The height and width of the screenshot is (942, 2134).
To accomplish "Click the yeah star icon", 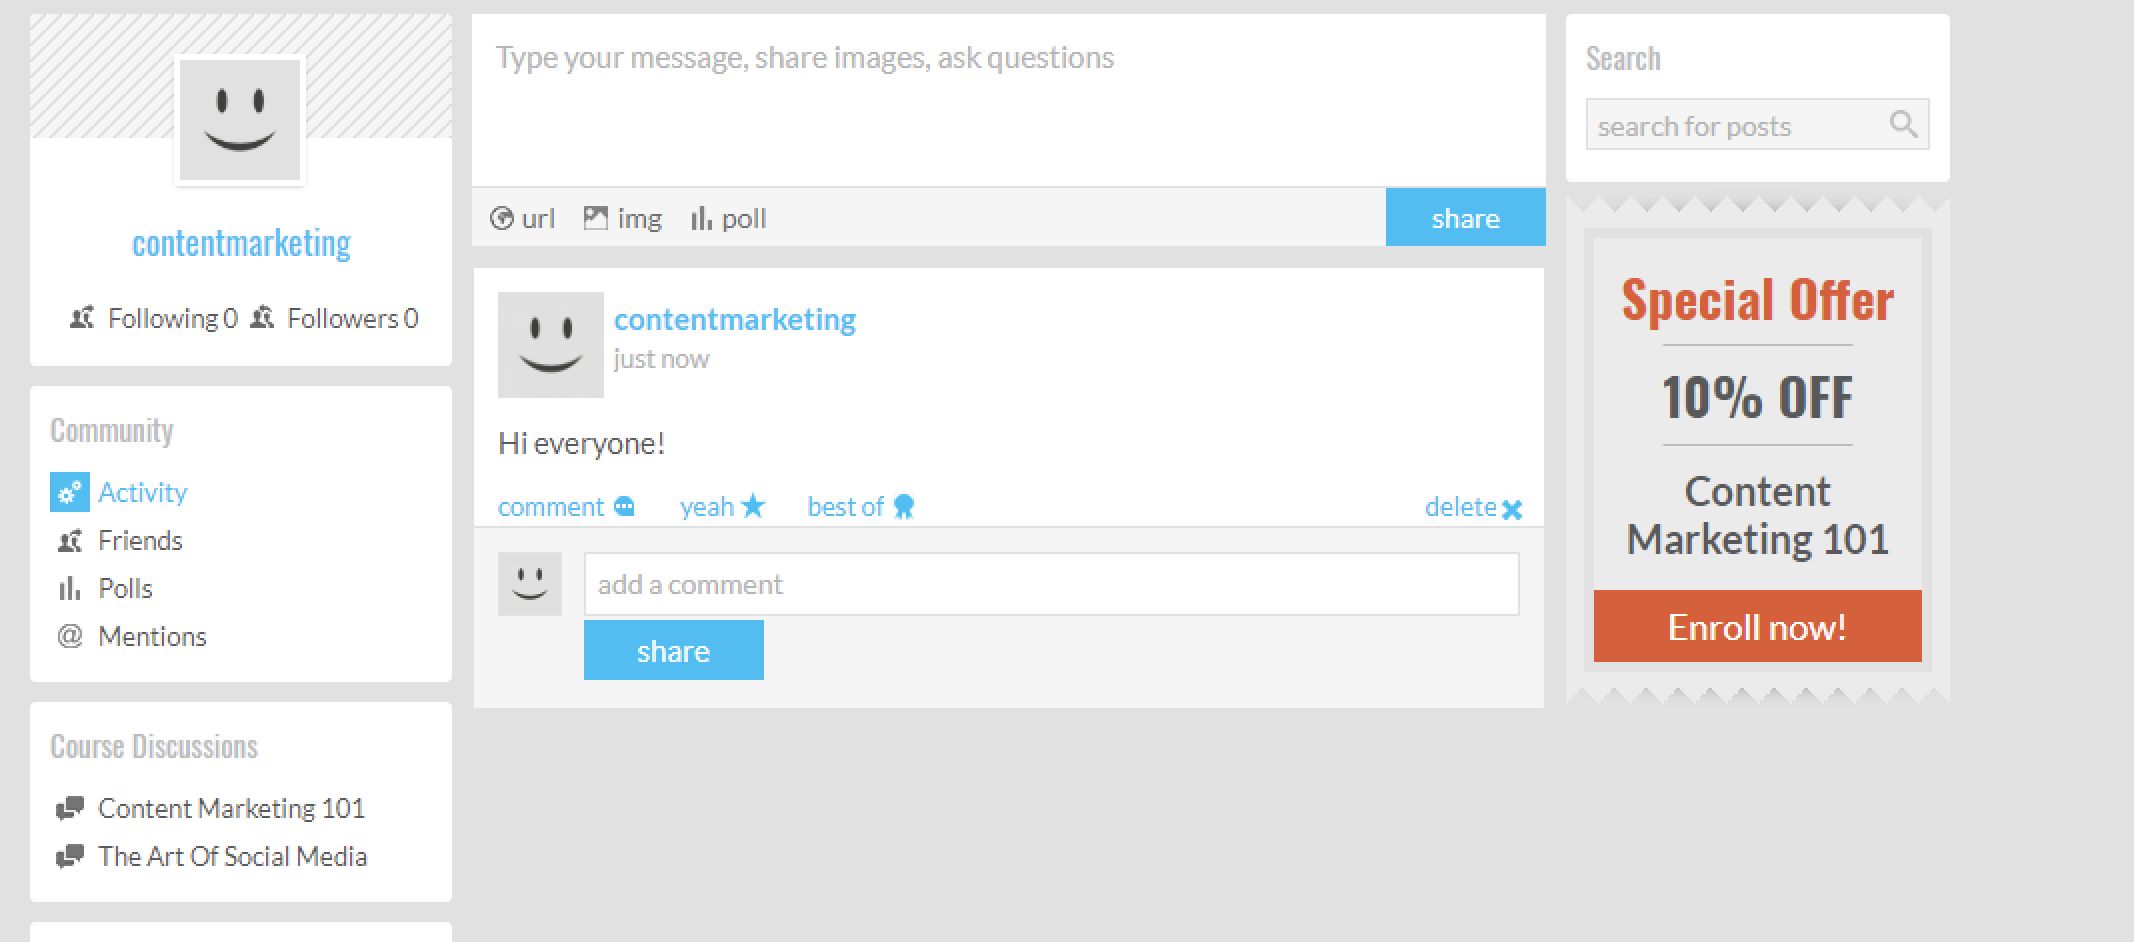I will [753, 507].
